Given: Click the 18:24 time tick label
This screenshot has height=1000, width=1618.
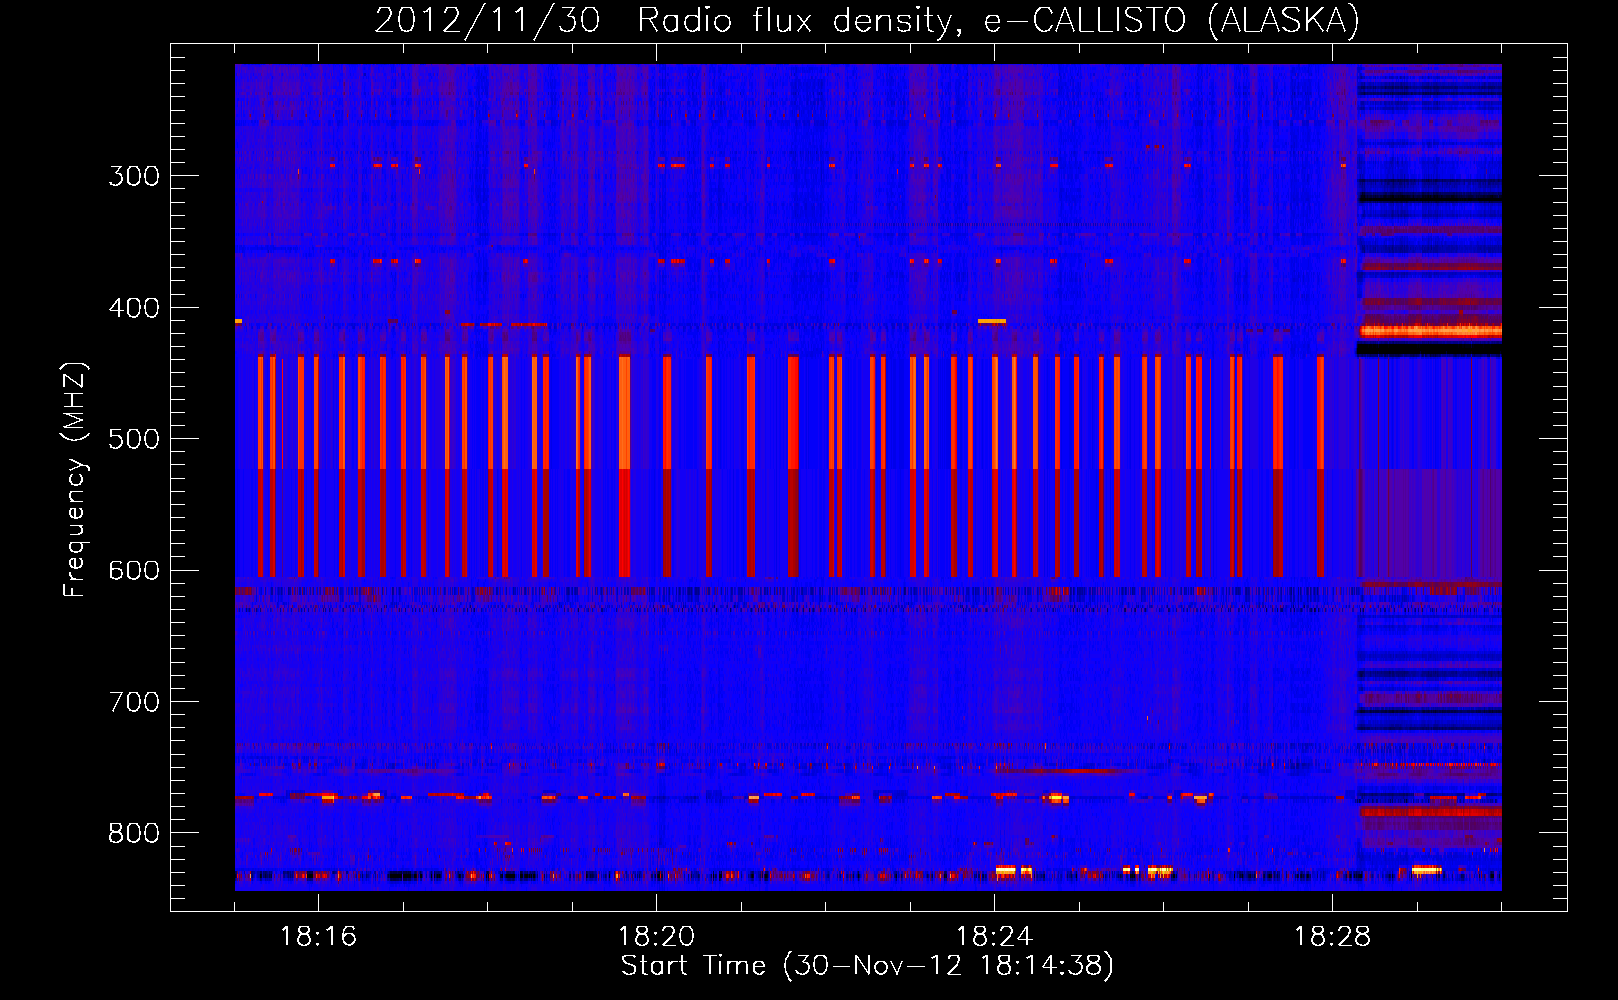Looking at the screenshot, I should (x=994, y=937).
